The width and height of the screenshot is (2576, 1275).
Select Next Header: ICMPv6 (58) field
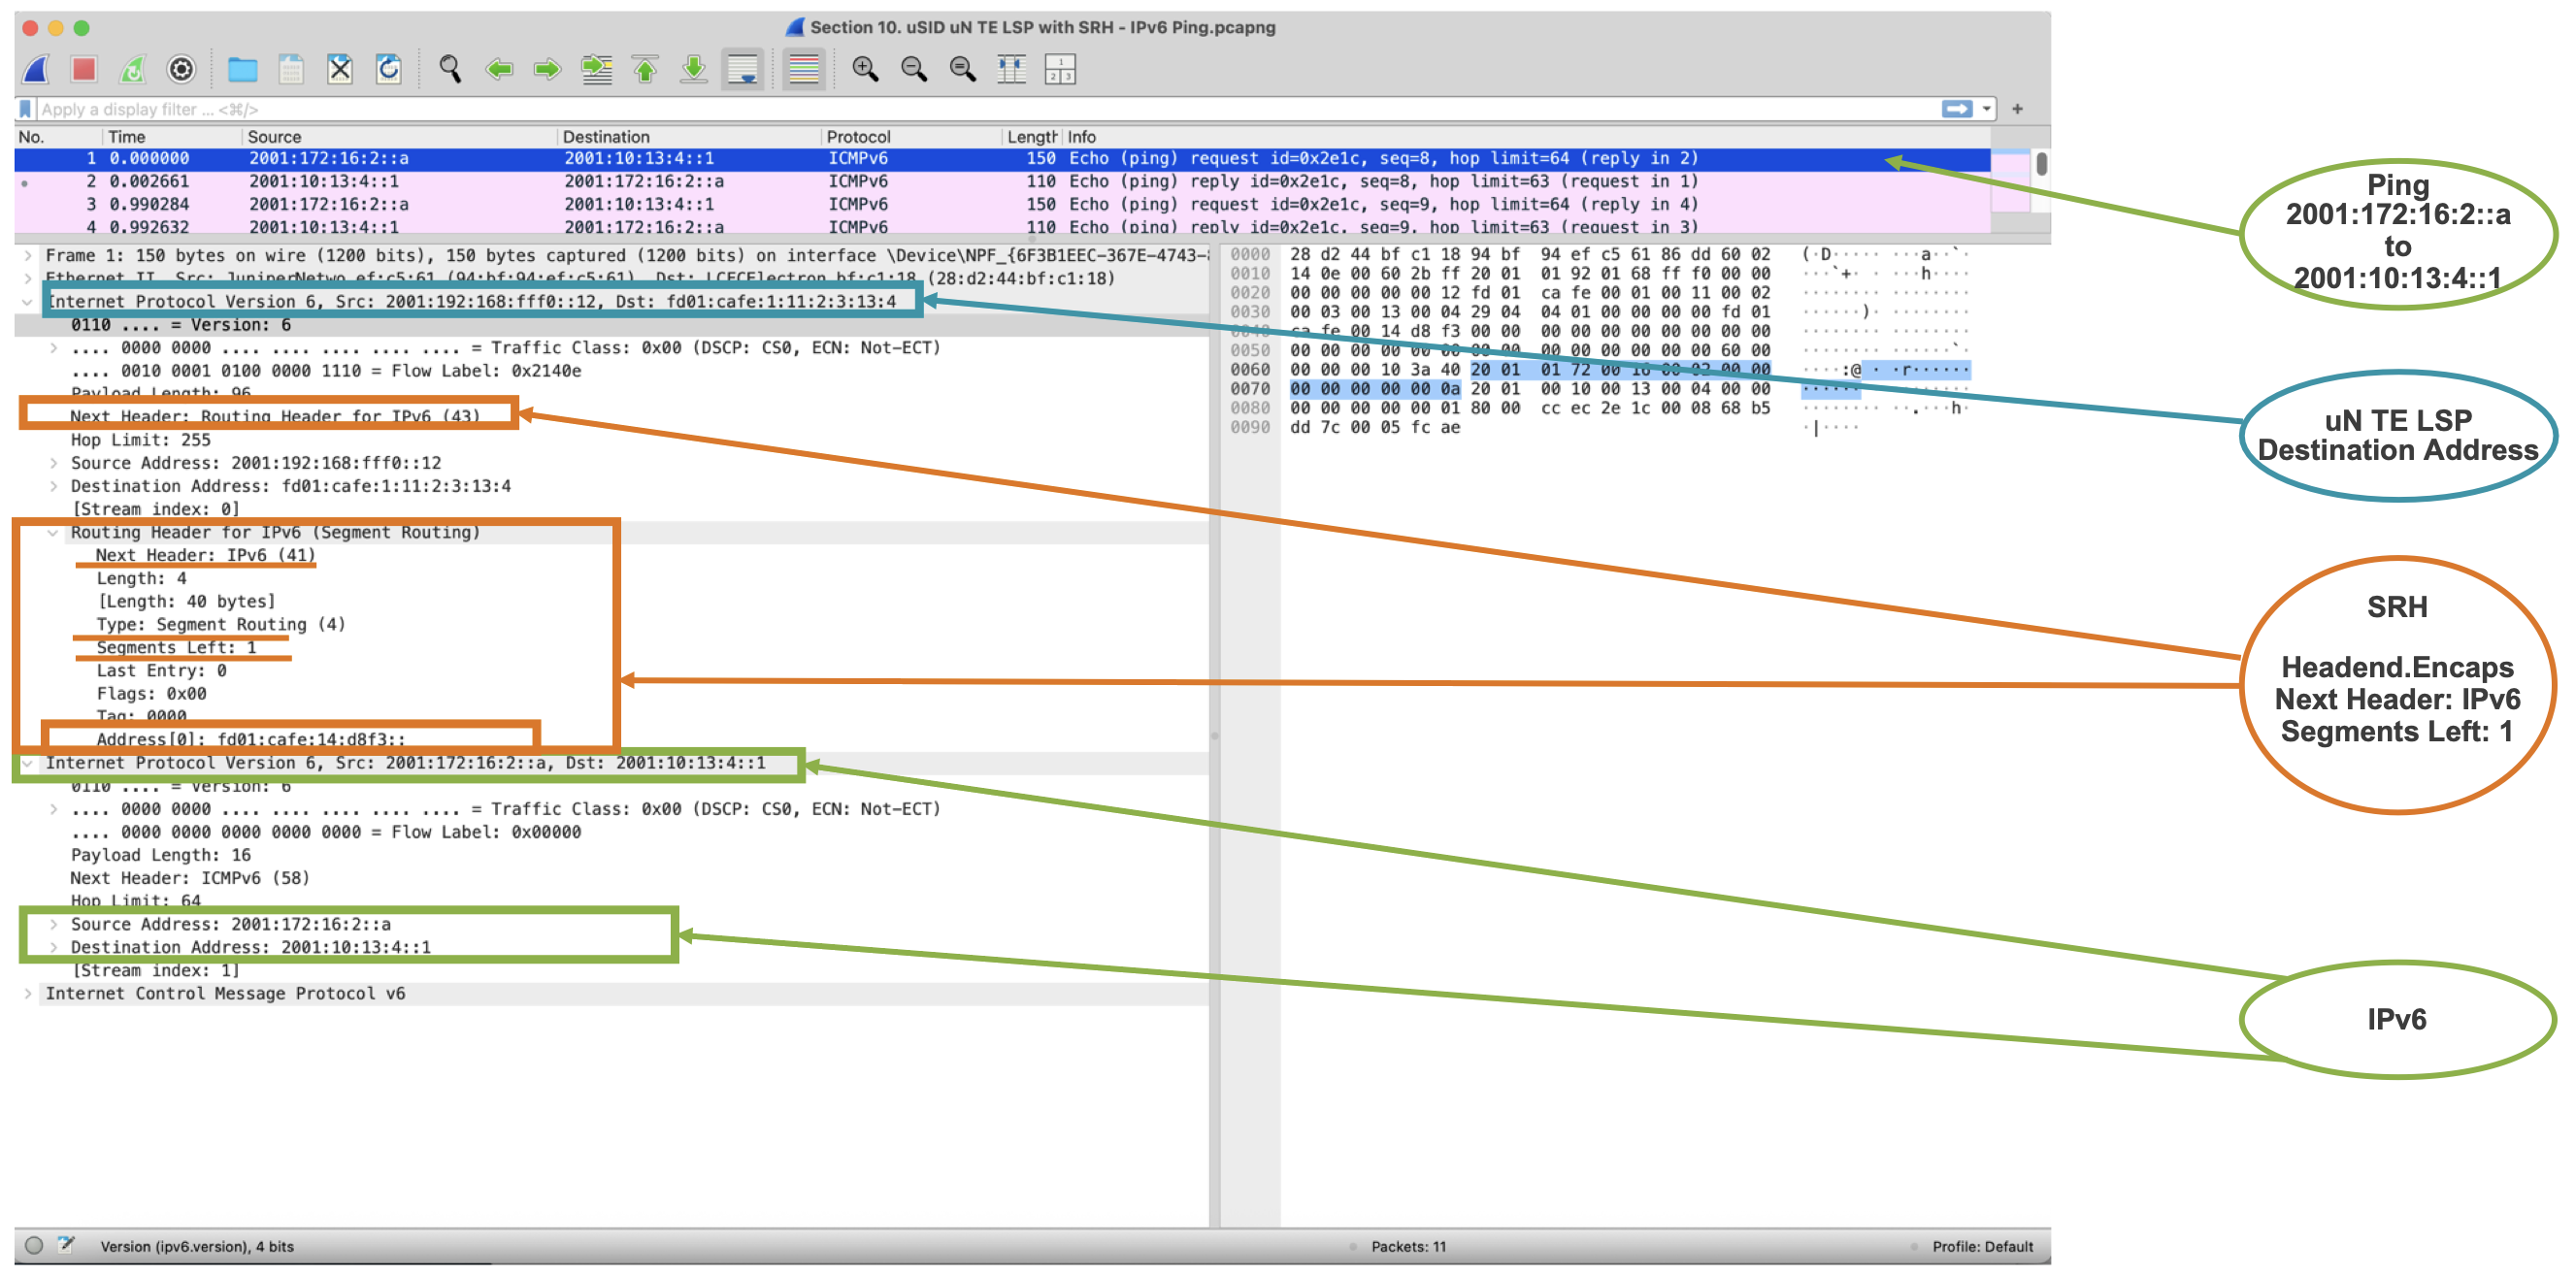click(x=190, y=878)
